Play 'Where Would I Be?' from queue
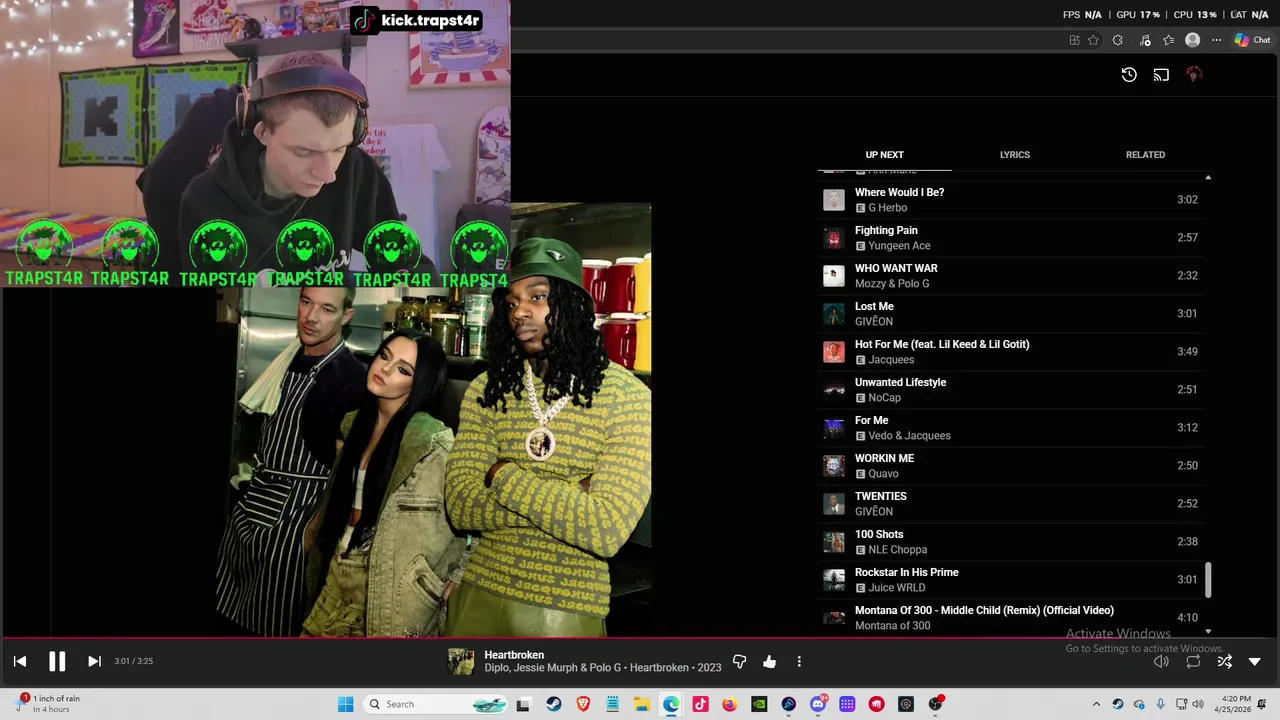Viewport: 1280px width, 720px height. tap(1010, 200)
